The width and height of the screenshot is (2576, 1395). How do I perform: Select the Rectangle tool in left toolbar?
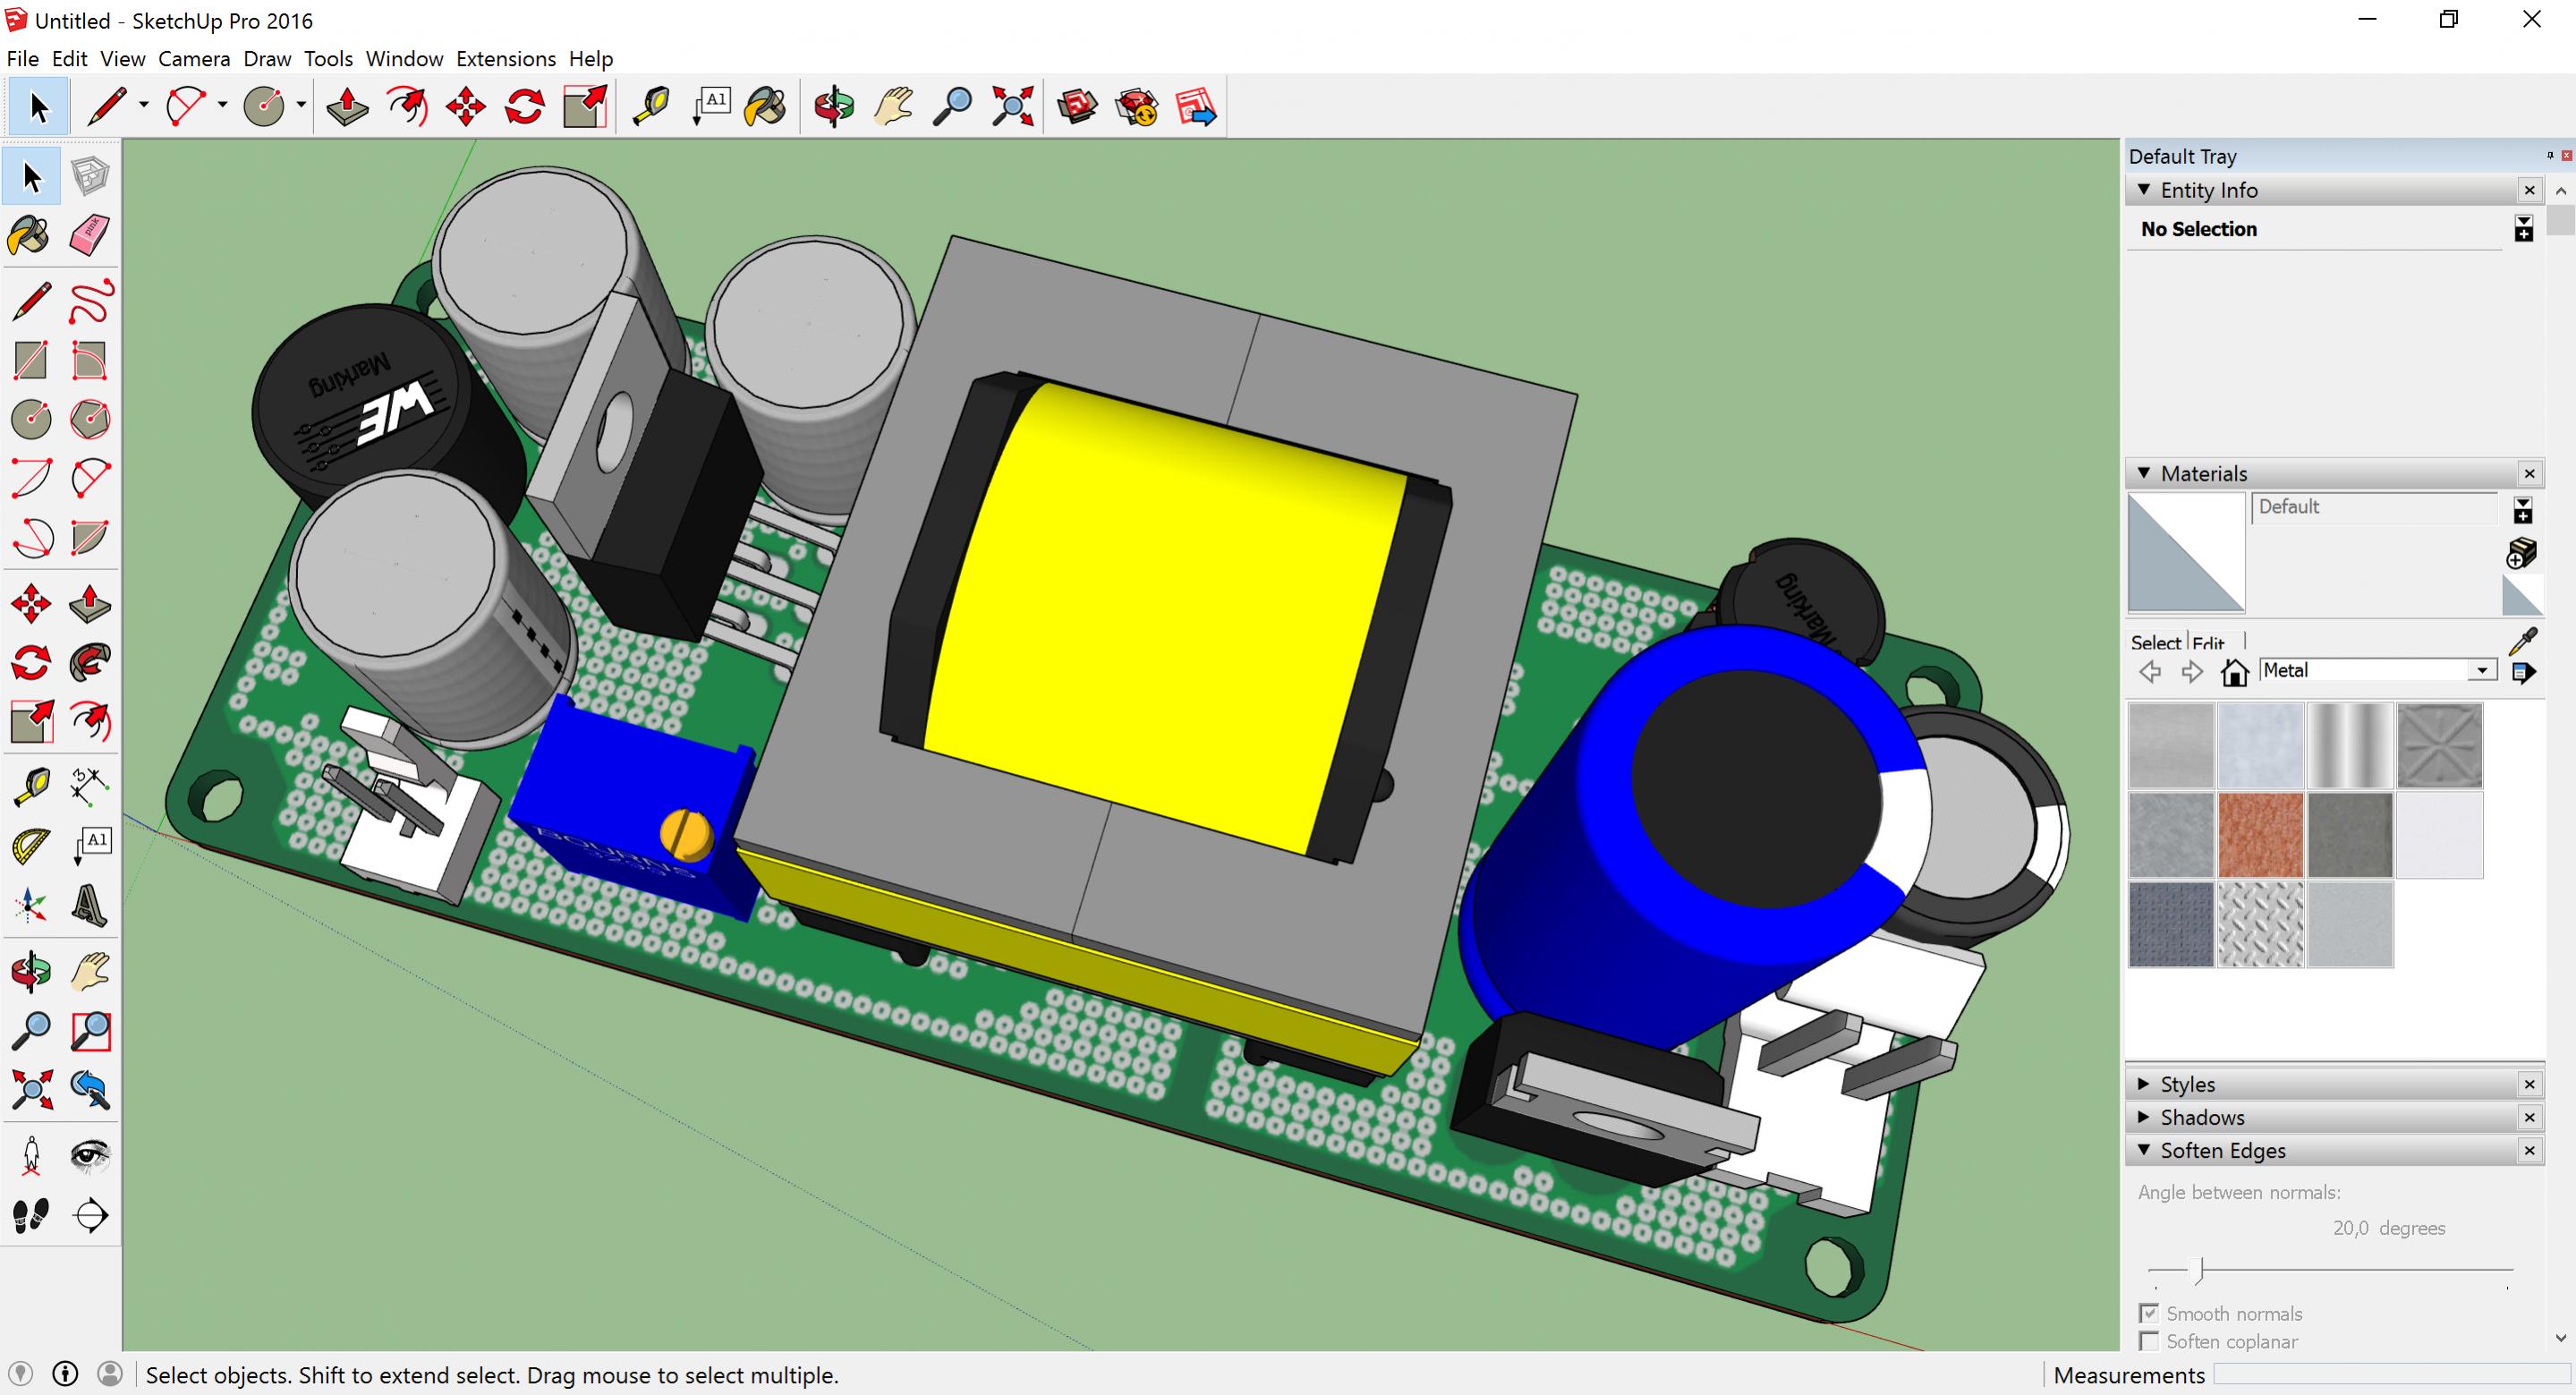(31, 361)
